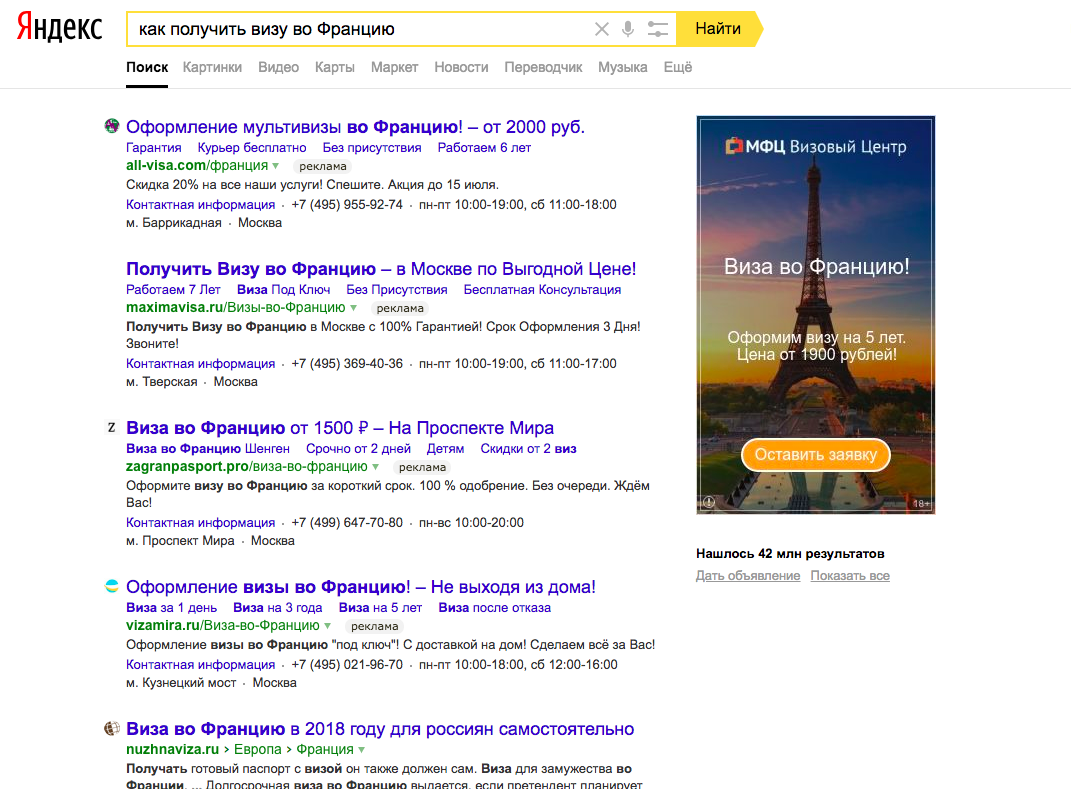
Task: Open Контактная информация for +7 (499) 647-70-80
Action: 200,523
